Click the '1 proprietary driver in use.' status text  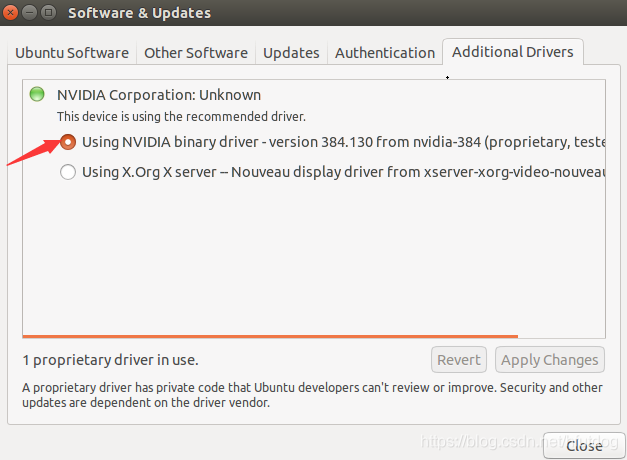110,360
